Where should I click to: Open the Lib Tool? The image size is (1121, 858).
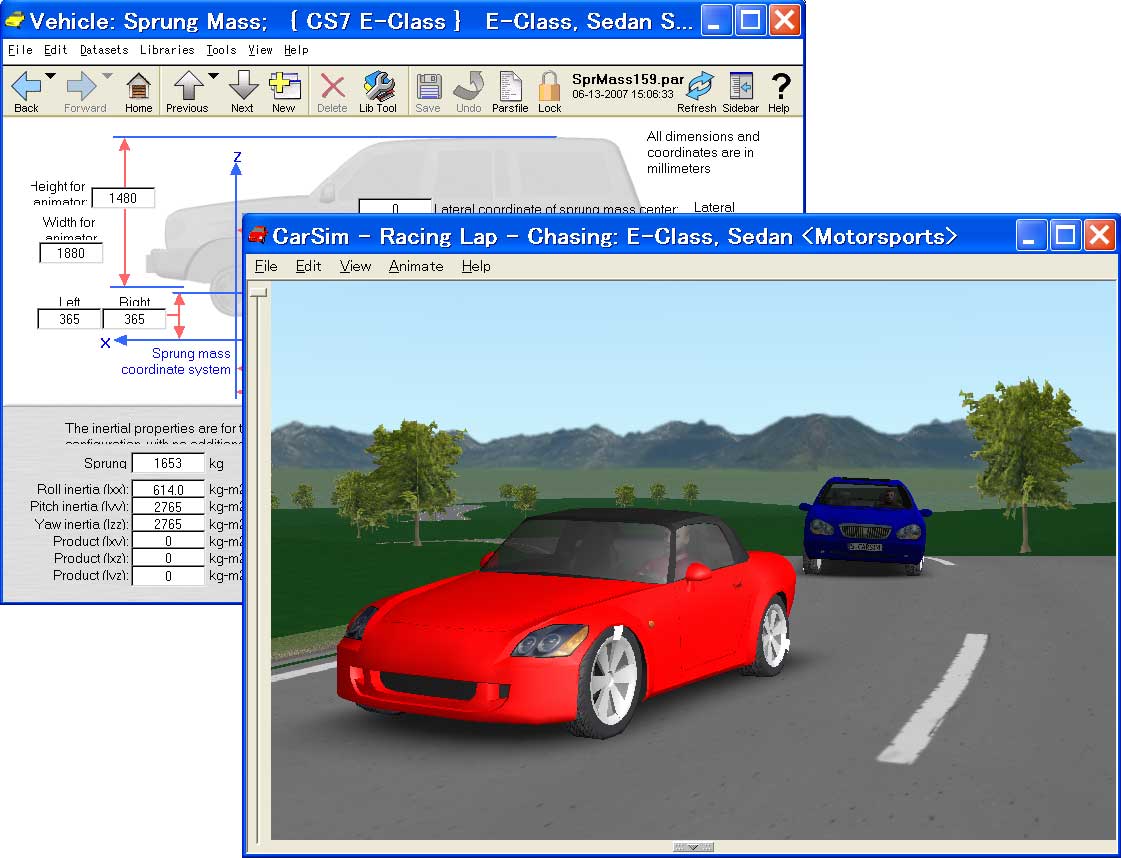tap(378, 86)
